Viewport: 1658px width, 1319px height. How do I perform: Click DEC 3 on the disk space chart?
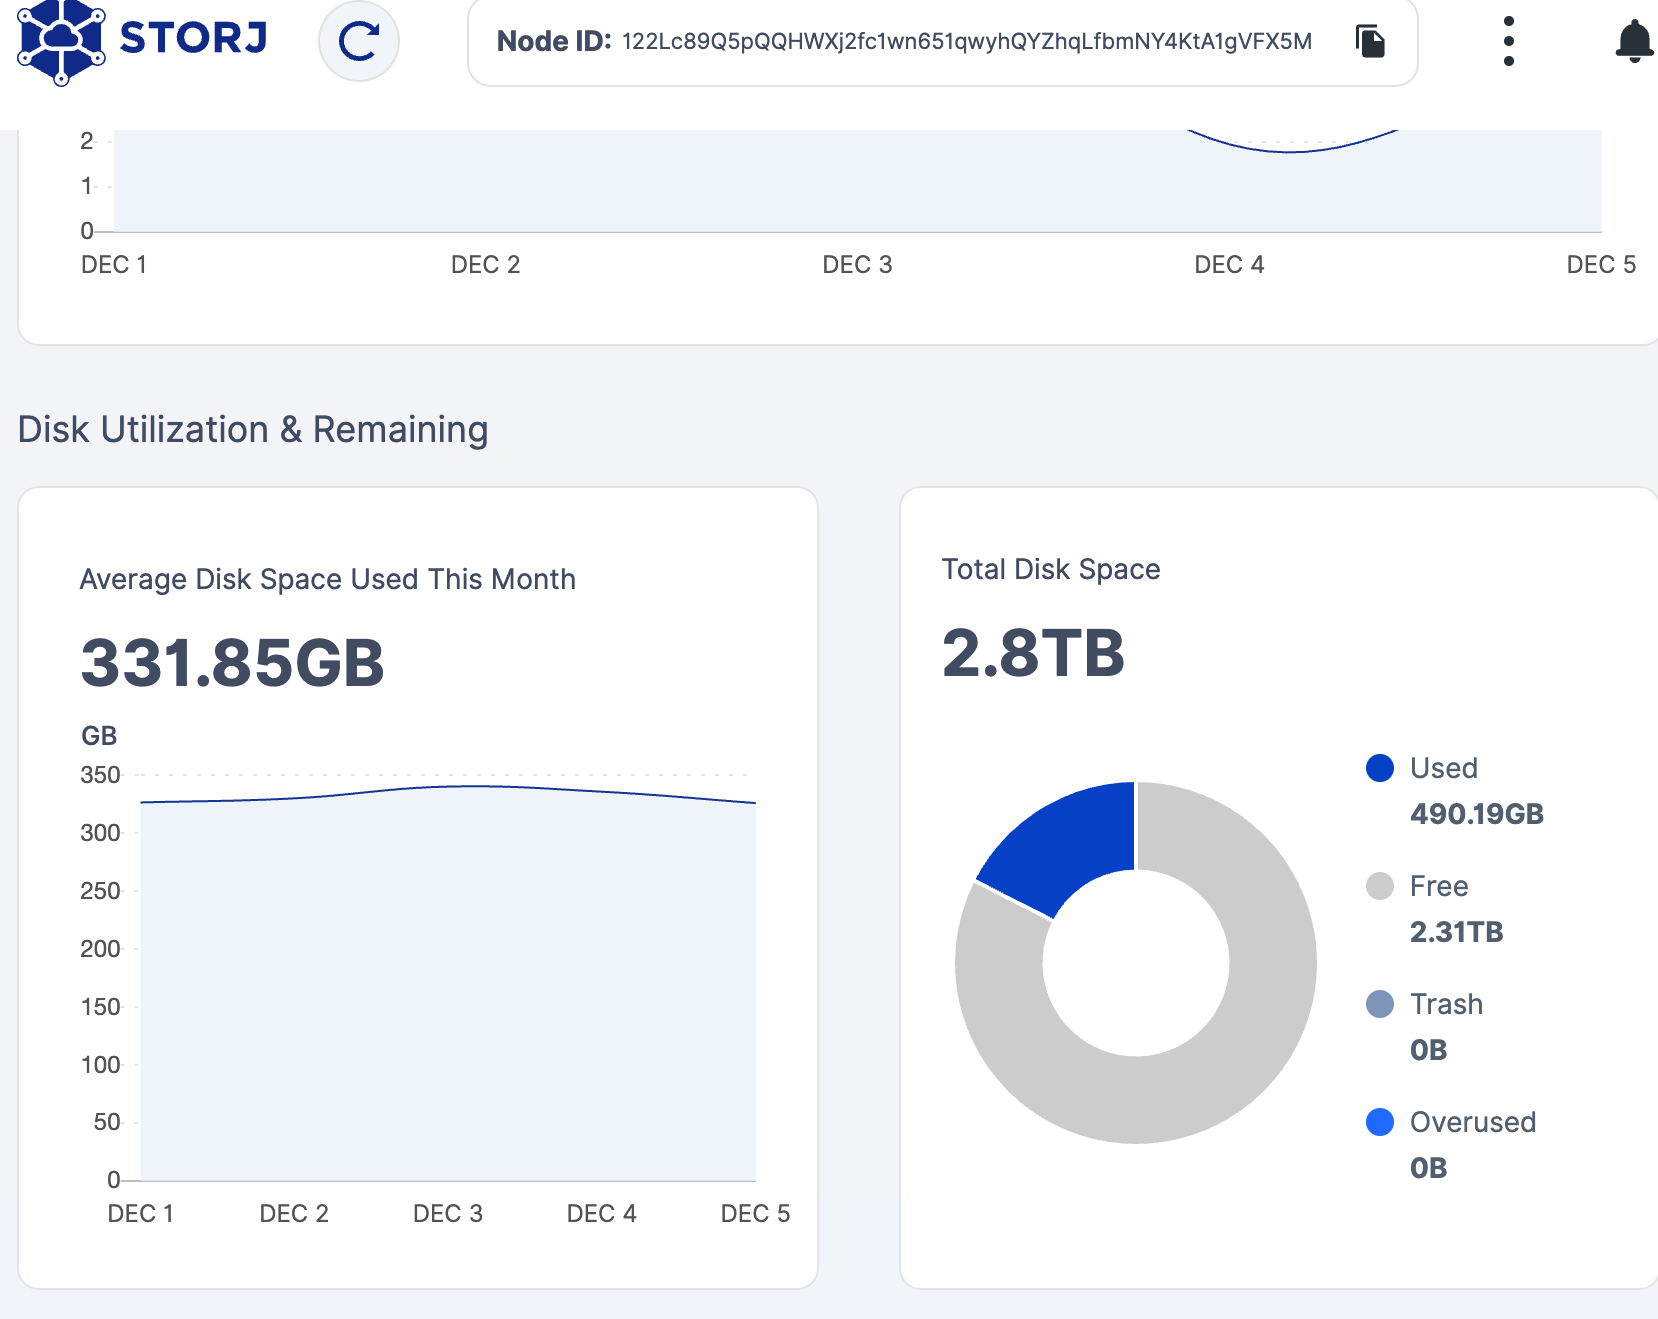[448, 1213]
